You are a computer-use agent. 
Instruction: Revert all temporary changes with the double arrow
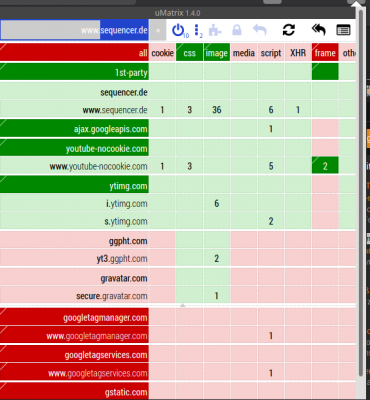tap(319, 30)
